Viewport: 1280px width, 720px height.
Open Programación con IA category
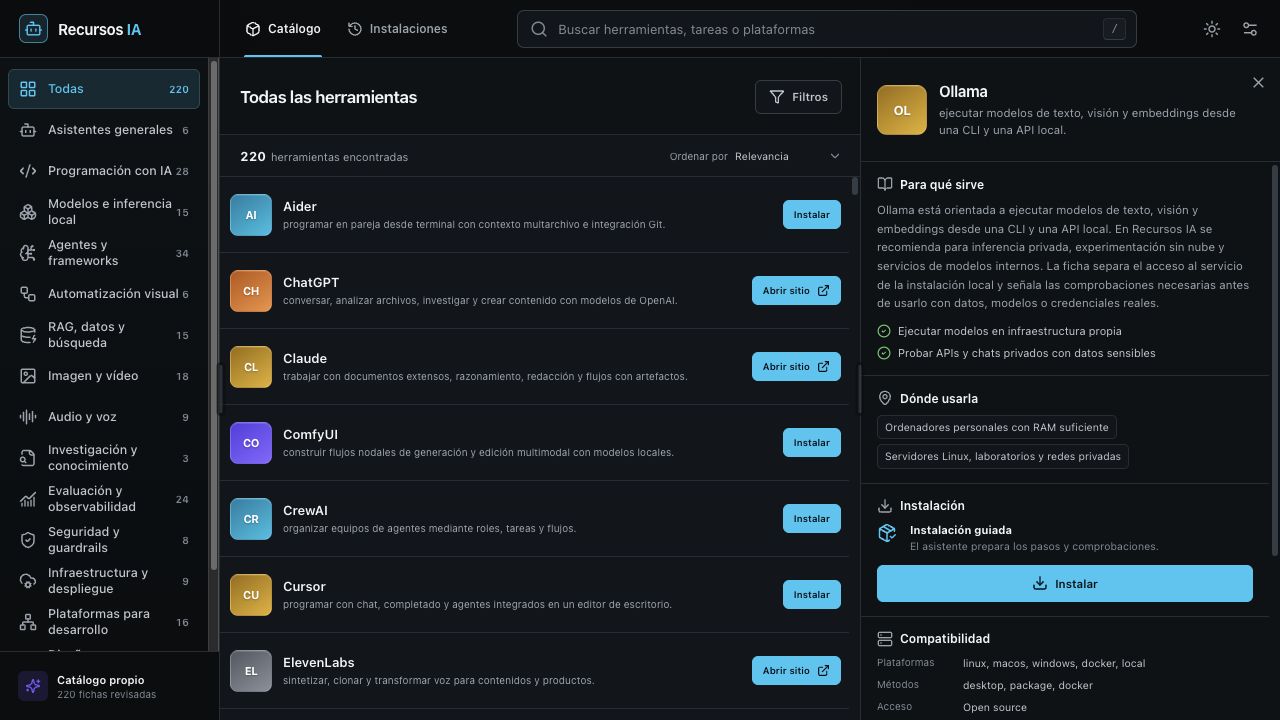point(104,171)
